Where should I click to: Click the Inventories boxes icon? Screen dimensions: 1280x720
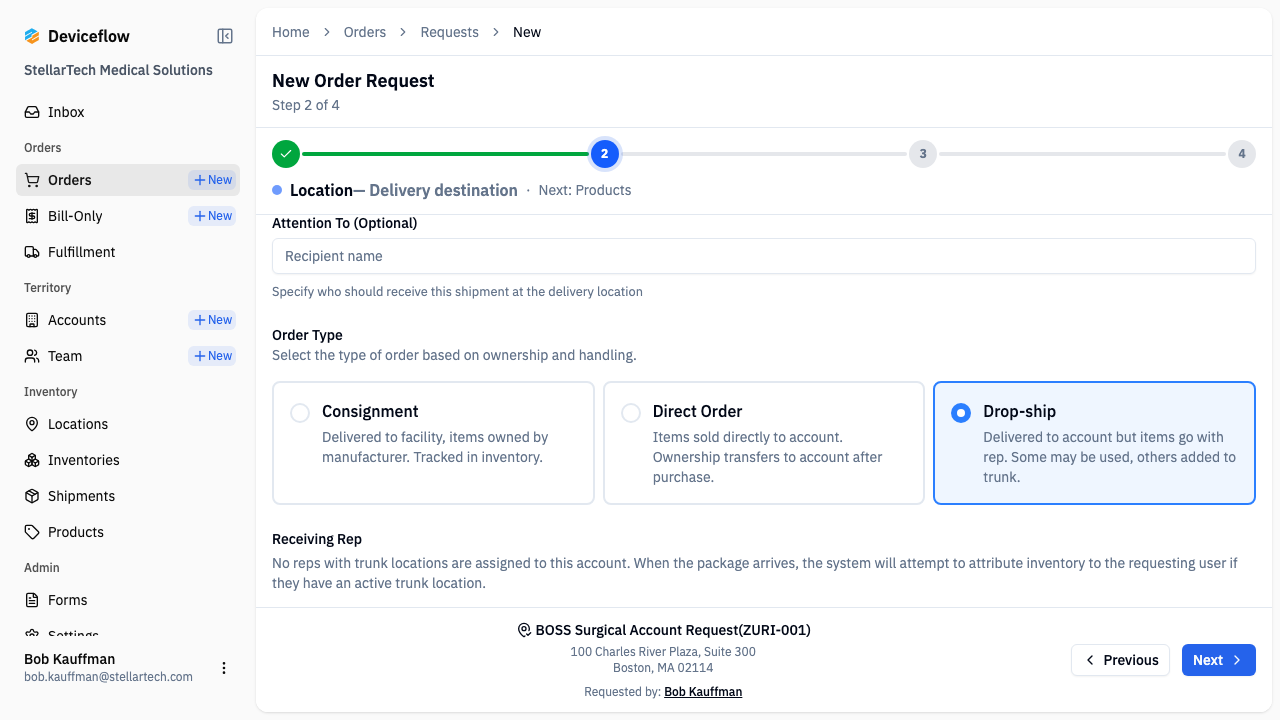pos(32,460)
